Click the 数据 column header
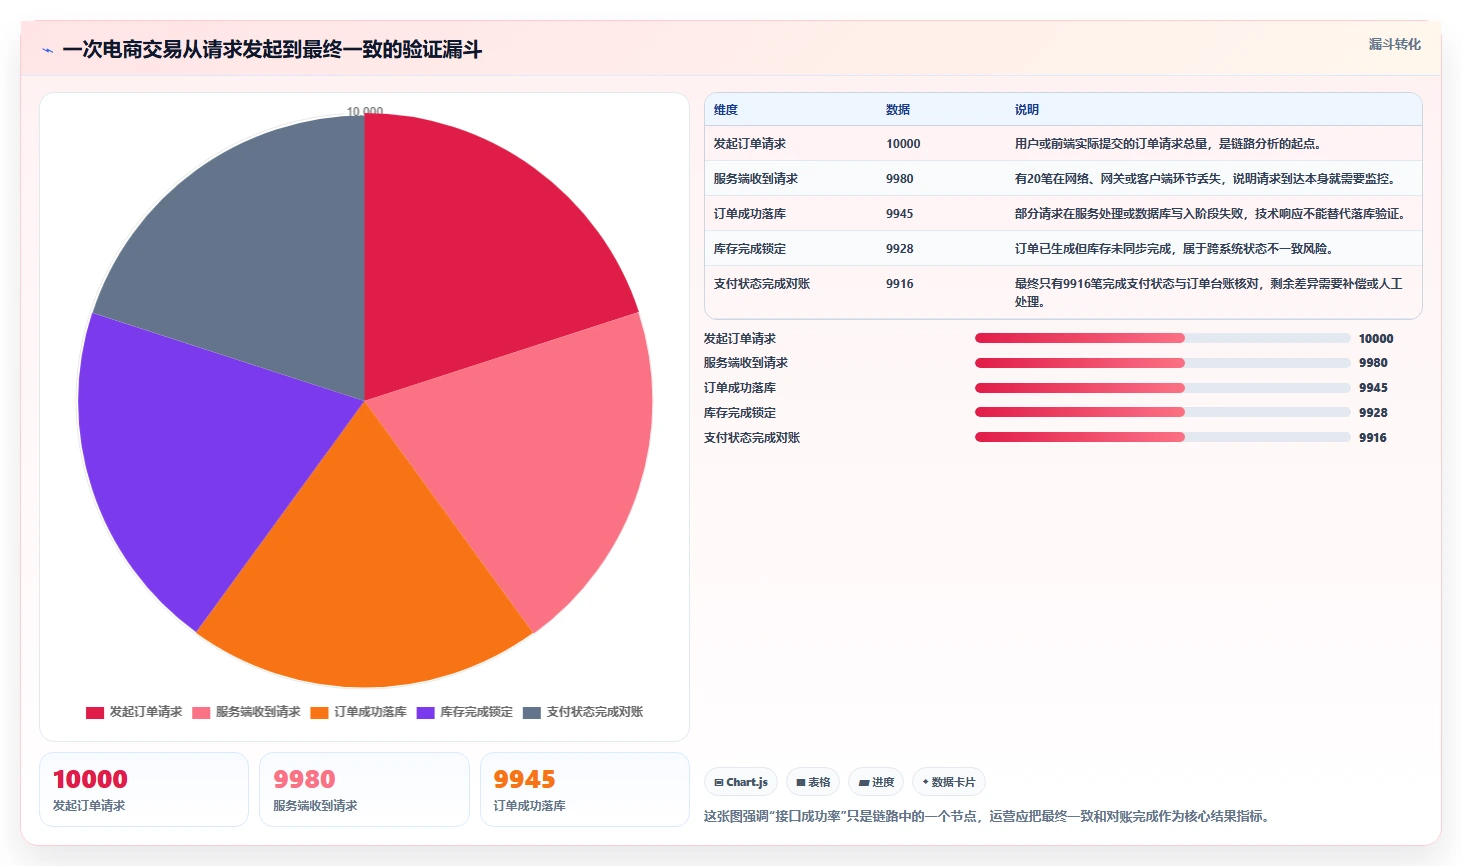The height and width of the screenshot is (866, 1462). pos(898,110)
